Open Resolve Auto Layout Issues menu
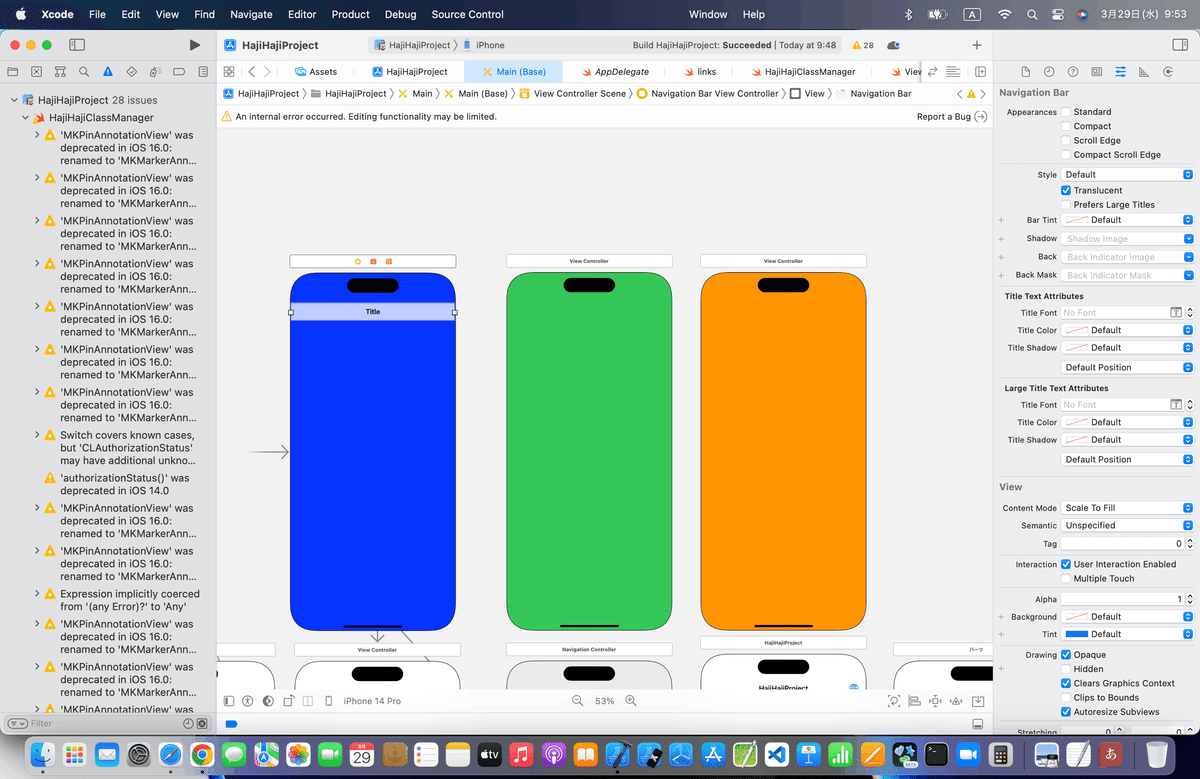 point(957,701)
